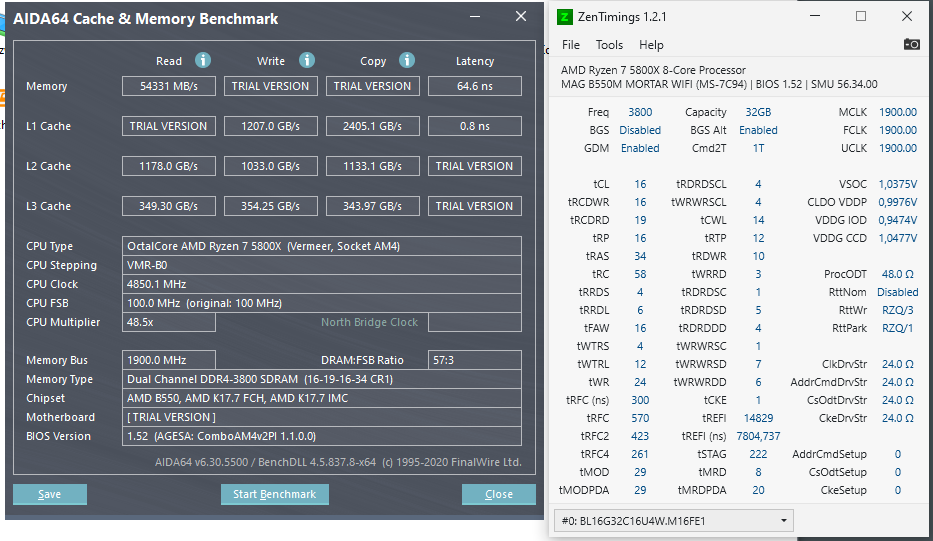Image resolution: width=933 pixels, height=541 pixels.
Task: Click the tSTAG value 222
Action: coord(758,454)
